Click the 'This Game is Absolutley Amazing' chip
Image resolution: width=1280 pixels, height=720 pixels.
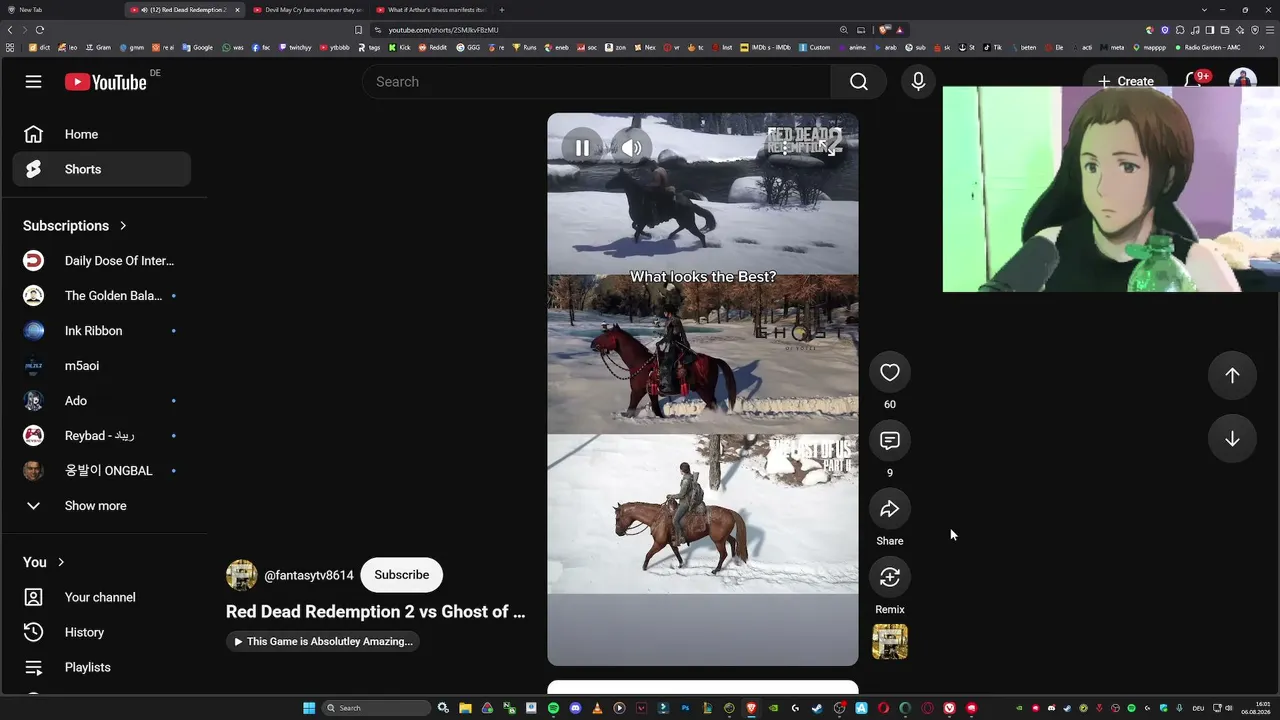coord(323,642)
